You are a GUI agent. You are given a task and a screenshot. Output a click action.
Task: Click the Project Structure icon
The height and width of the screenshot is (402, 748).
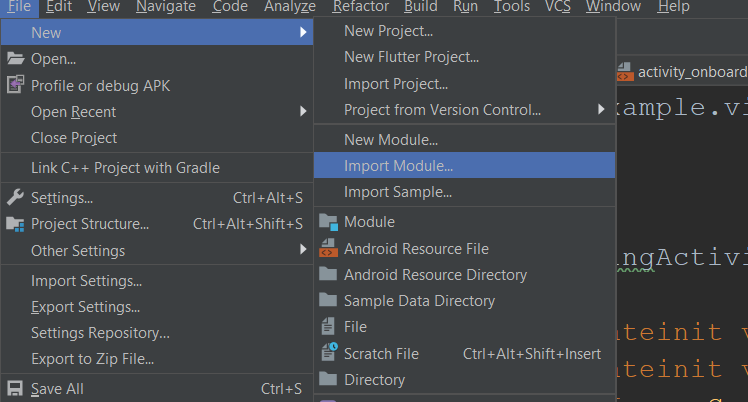click(15, 224)
